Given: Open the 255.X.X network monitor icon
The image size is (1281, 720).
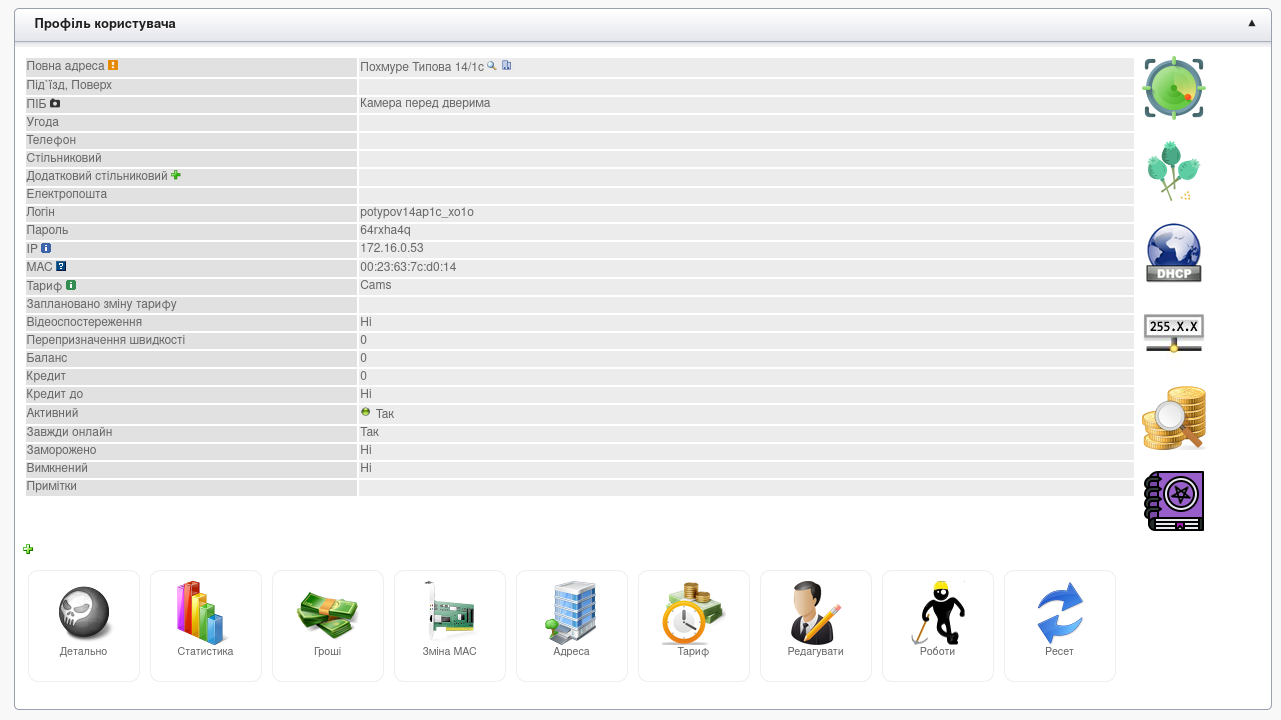Looking at the screenshot, I should coord(1173,332).
